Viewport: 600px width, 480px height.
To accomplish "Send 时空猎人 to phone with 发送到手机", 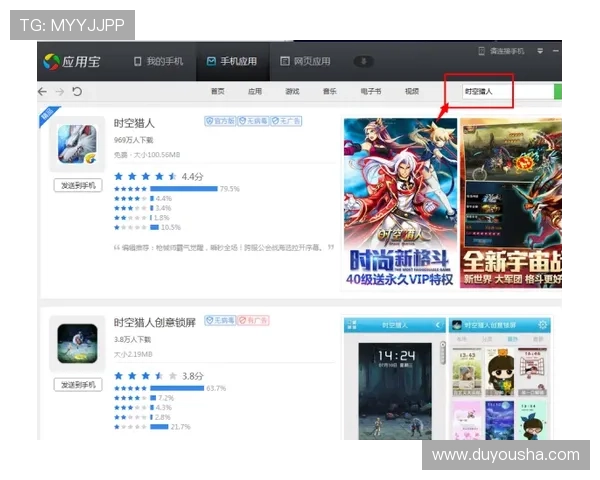I will (77, 185).
